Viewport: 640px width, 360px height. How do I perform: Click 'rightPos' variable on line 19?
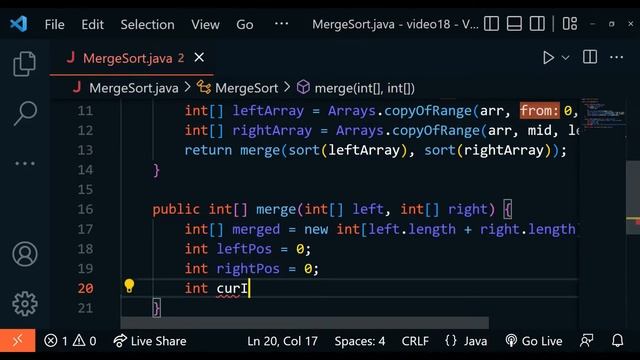pos(248,269)
